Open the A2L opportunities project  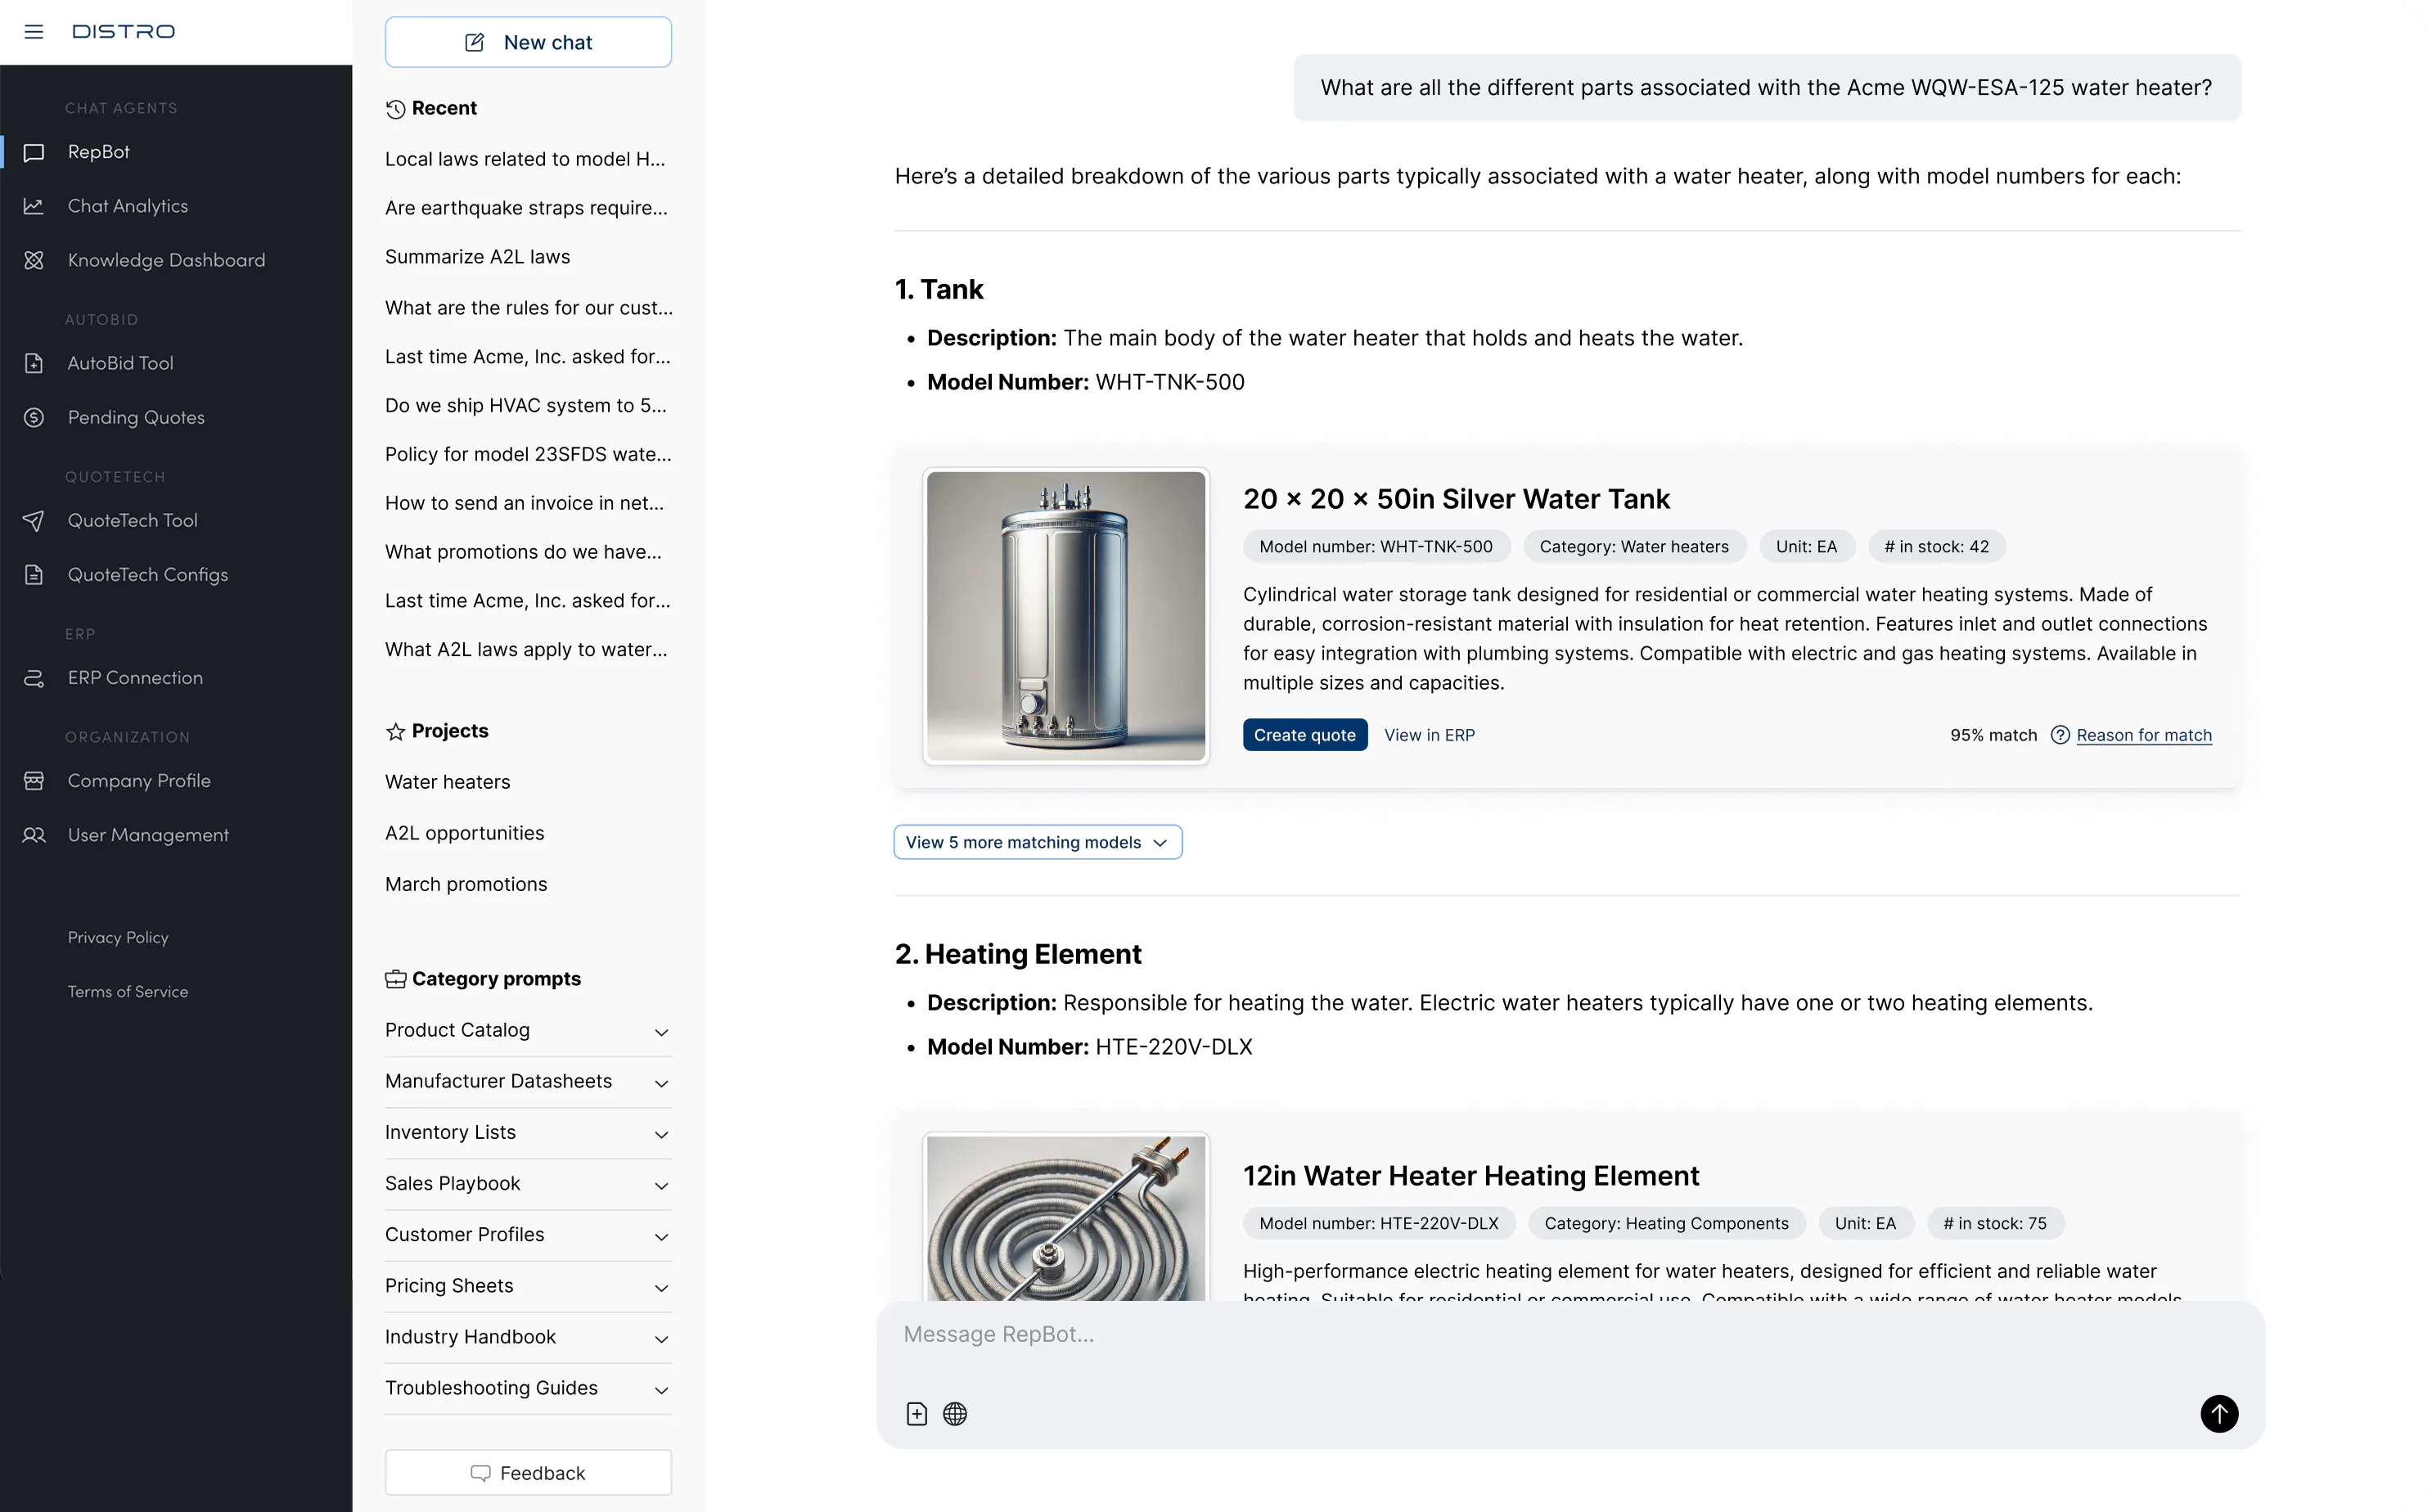[464, 833]
